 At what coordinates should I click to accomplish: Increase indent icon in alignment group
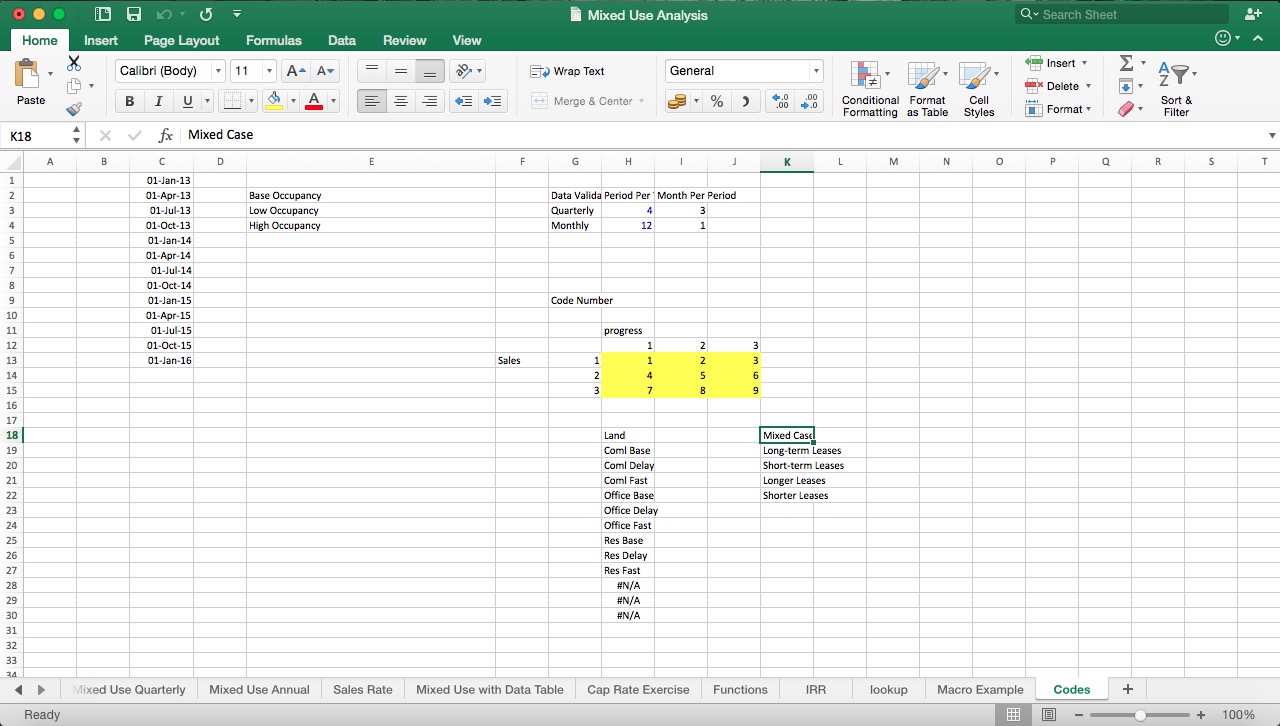point(492,101)
